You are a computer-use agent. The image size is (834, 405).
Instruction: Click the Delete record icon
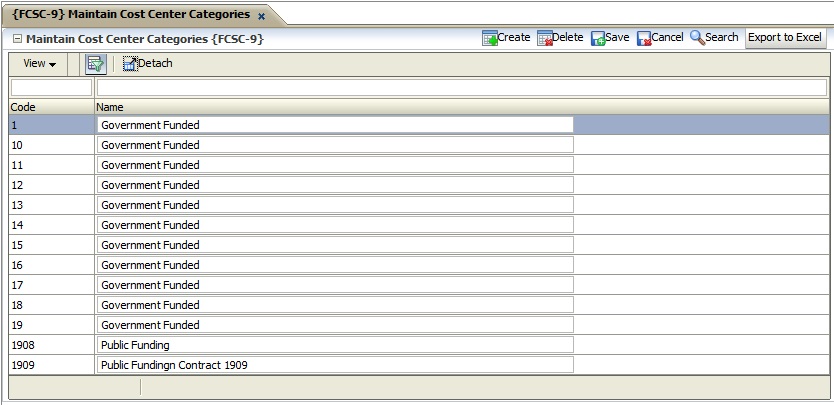(545, 38)
